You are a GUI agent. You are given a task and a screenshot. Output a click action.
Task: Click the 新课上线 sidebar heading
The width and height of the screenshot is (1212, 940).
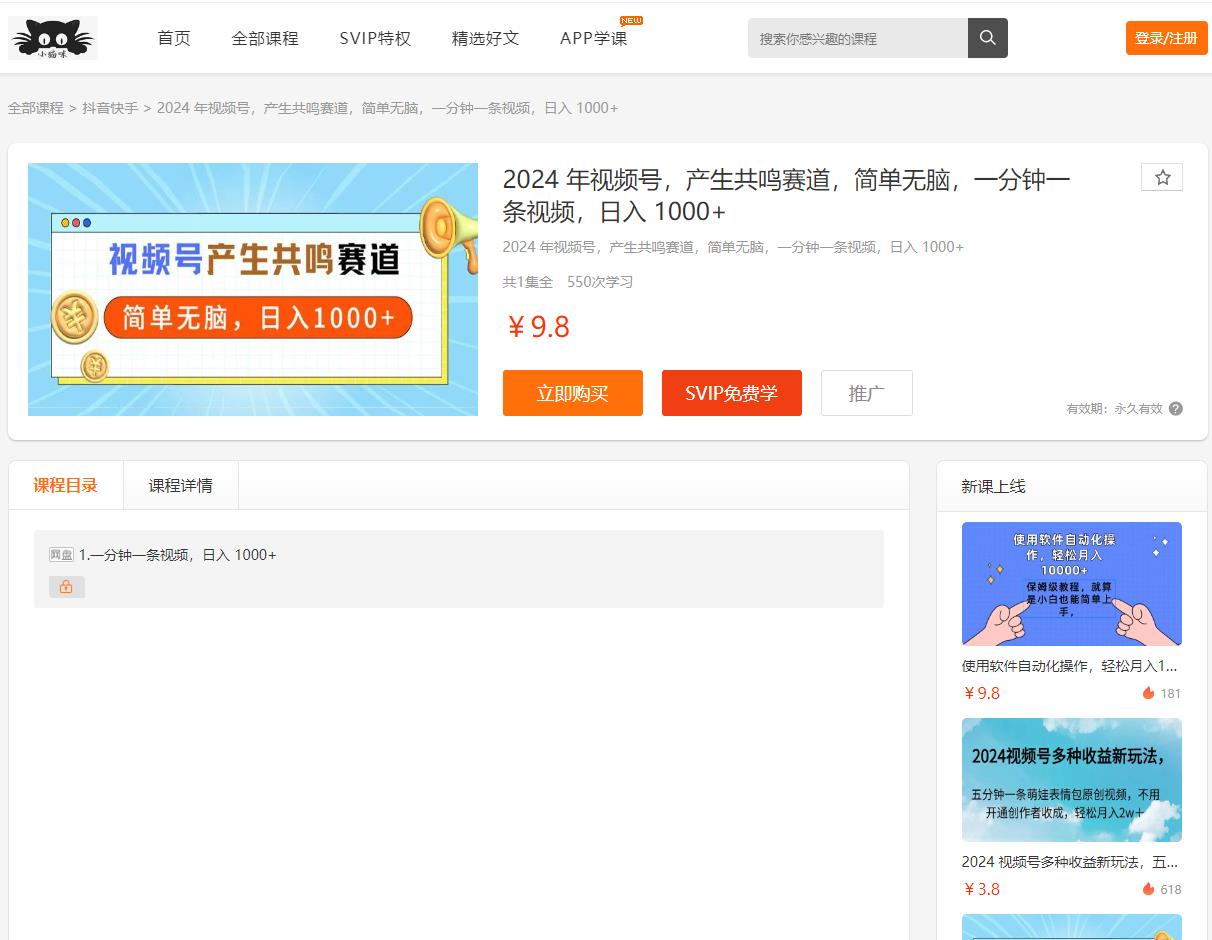993,486
